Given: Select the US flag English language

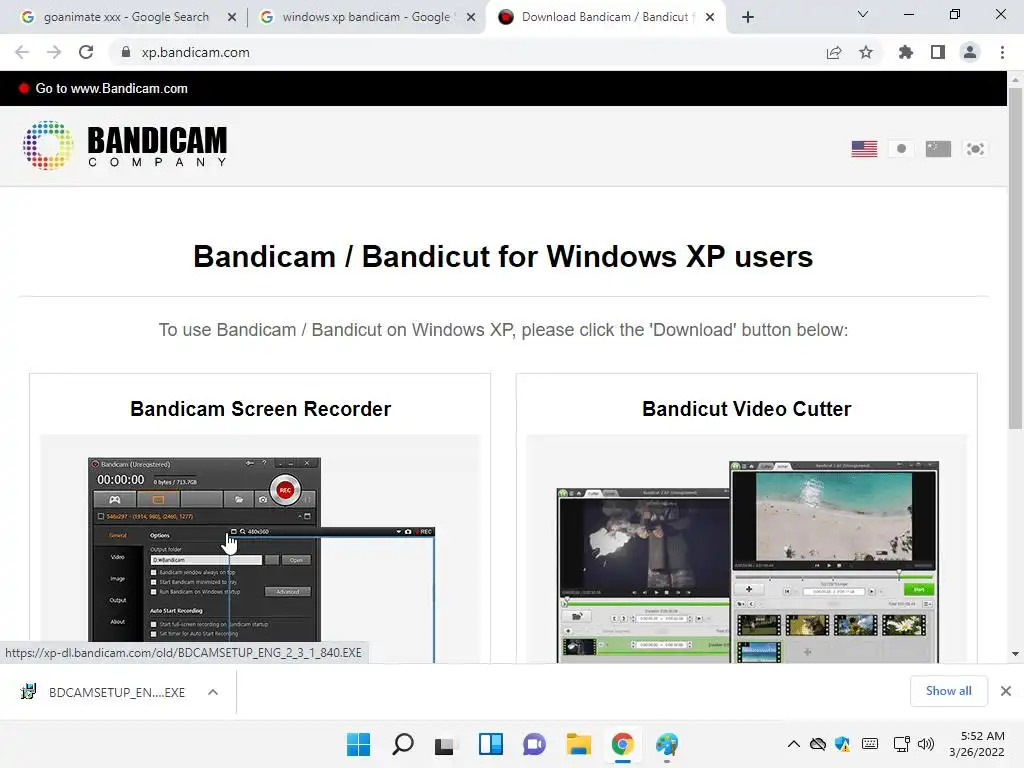Looking at the screenshot, I should pos(864,149).
